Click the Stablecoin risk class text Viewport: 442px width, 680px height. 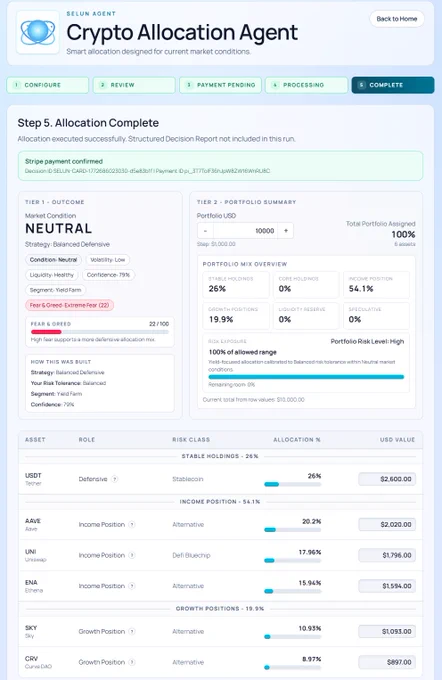click(188, 479)
